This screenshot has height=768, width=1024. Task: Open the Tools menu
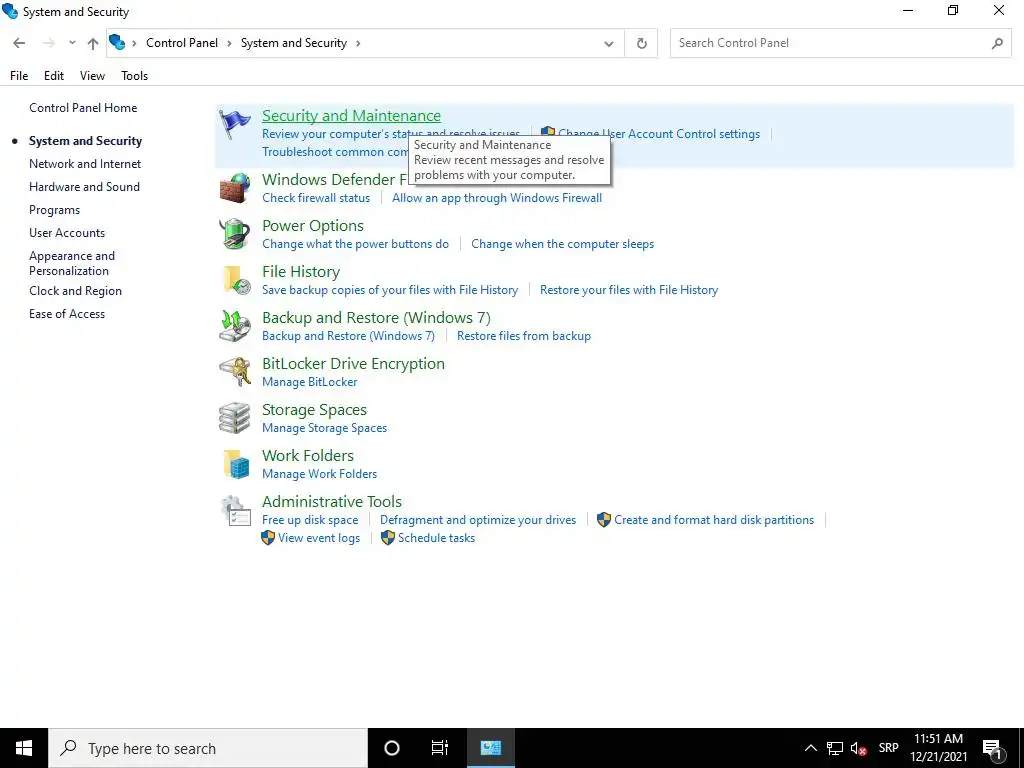coord(135,76)
